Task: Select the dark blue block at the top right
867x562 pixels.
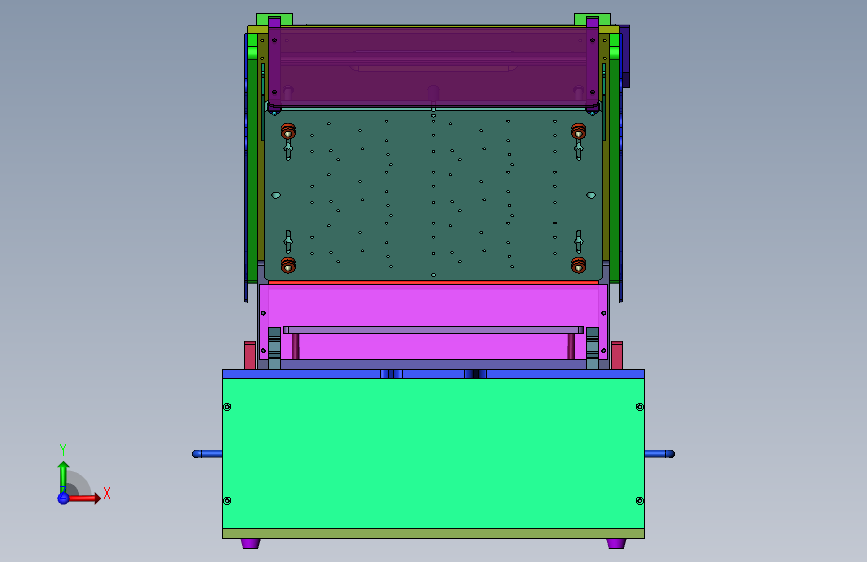Action: coord(625,56)
